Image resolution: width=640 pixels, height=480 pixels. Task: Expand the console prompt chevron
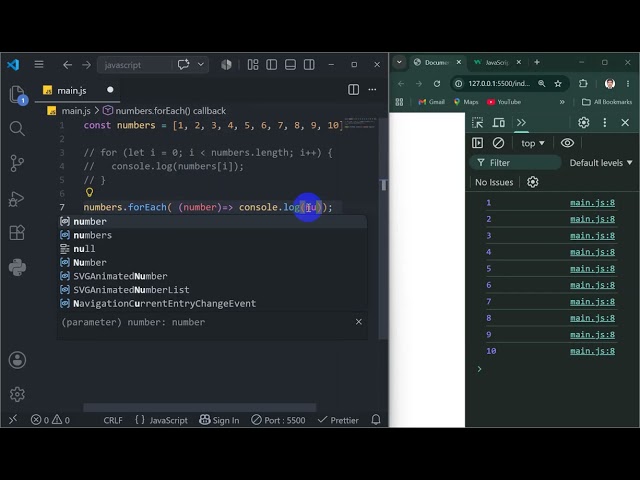(x=480, y=369)
